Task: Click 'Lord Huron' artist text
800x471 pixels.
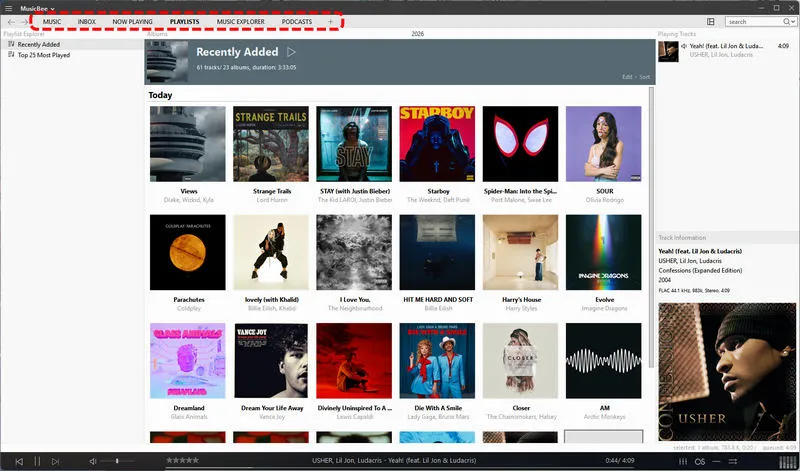Action: coord(272,200)
